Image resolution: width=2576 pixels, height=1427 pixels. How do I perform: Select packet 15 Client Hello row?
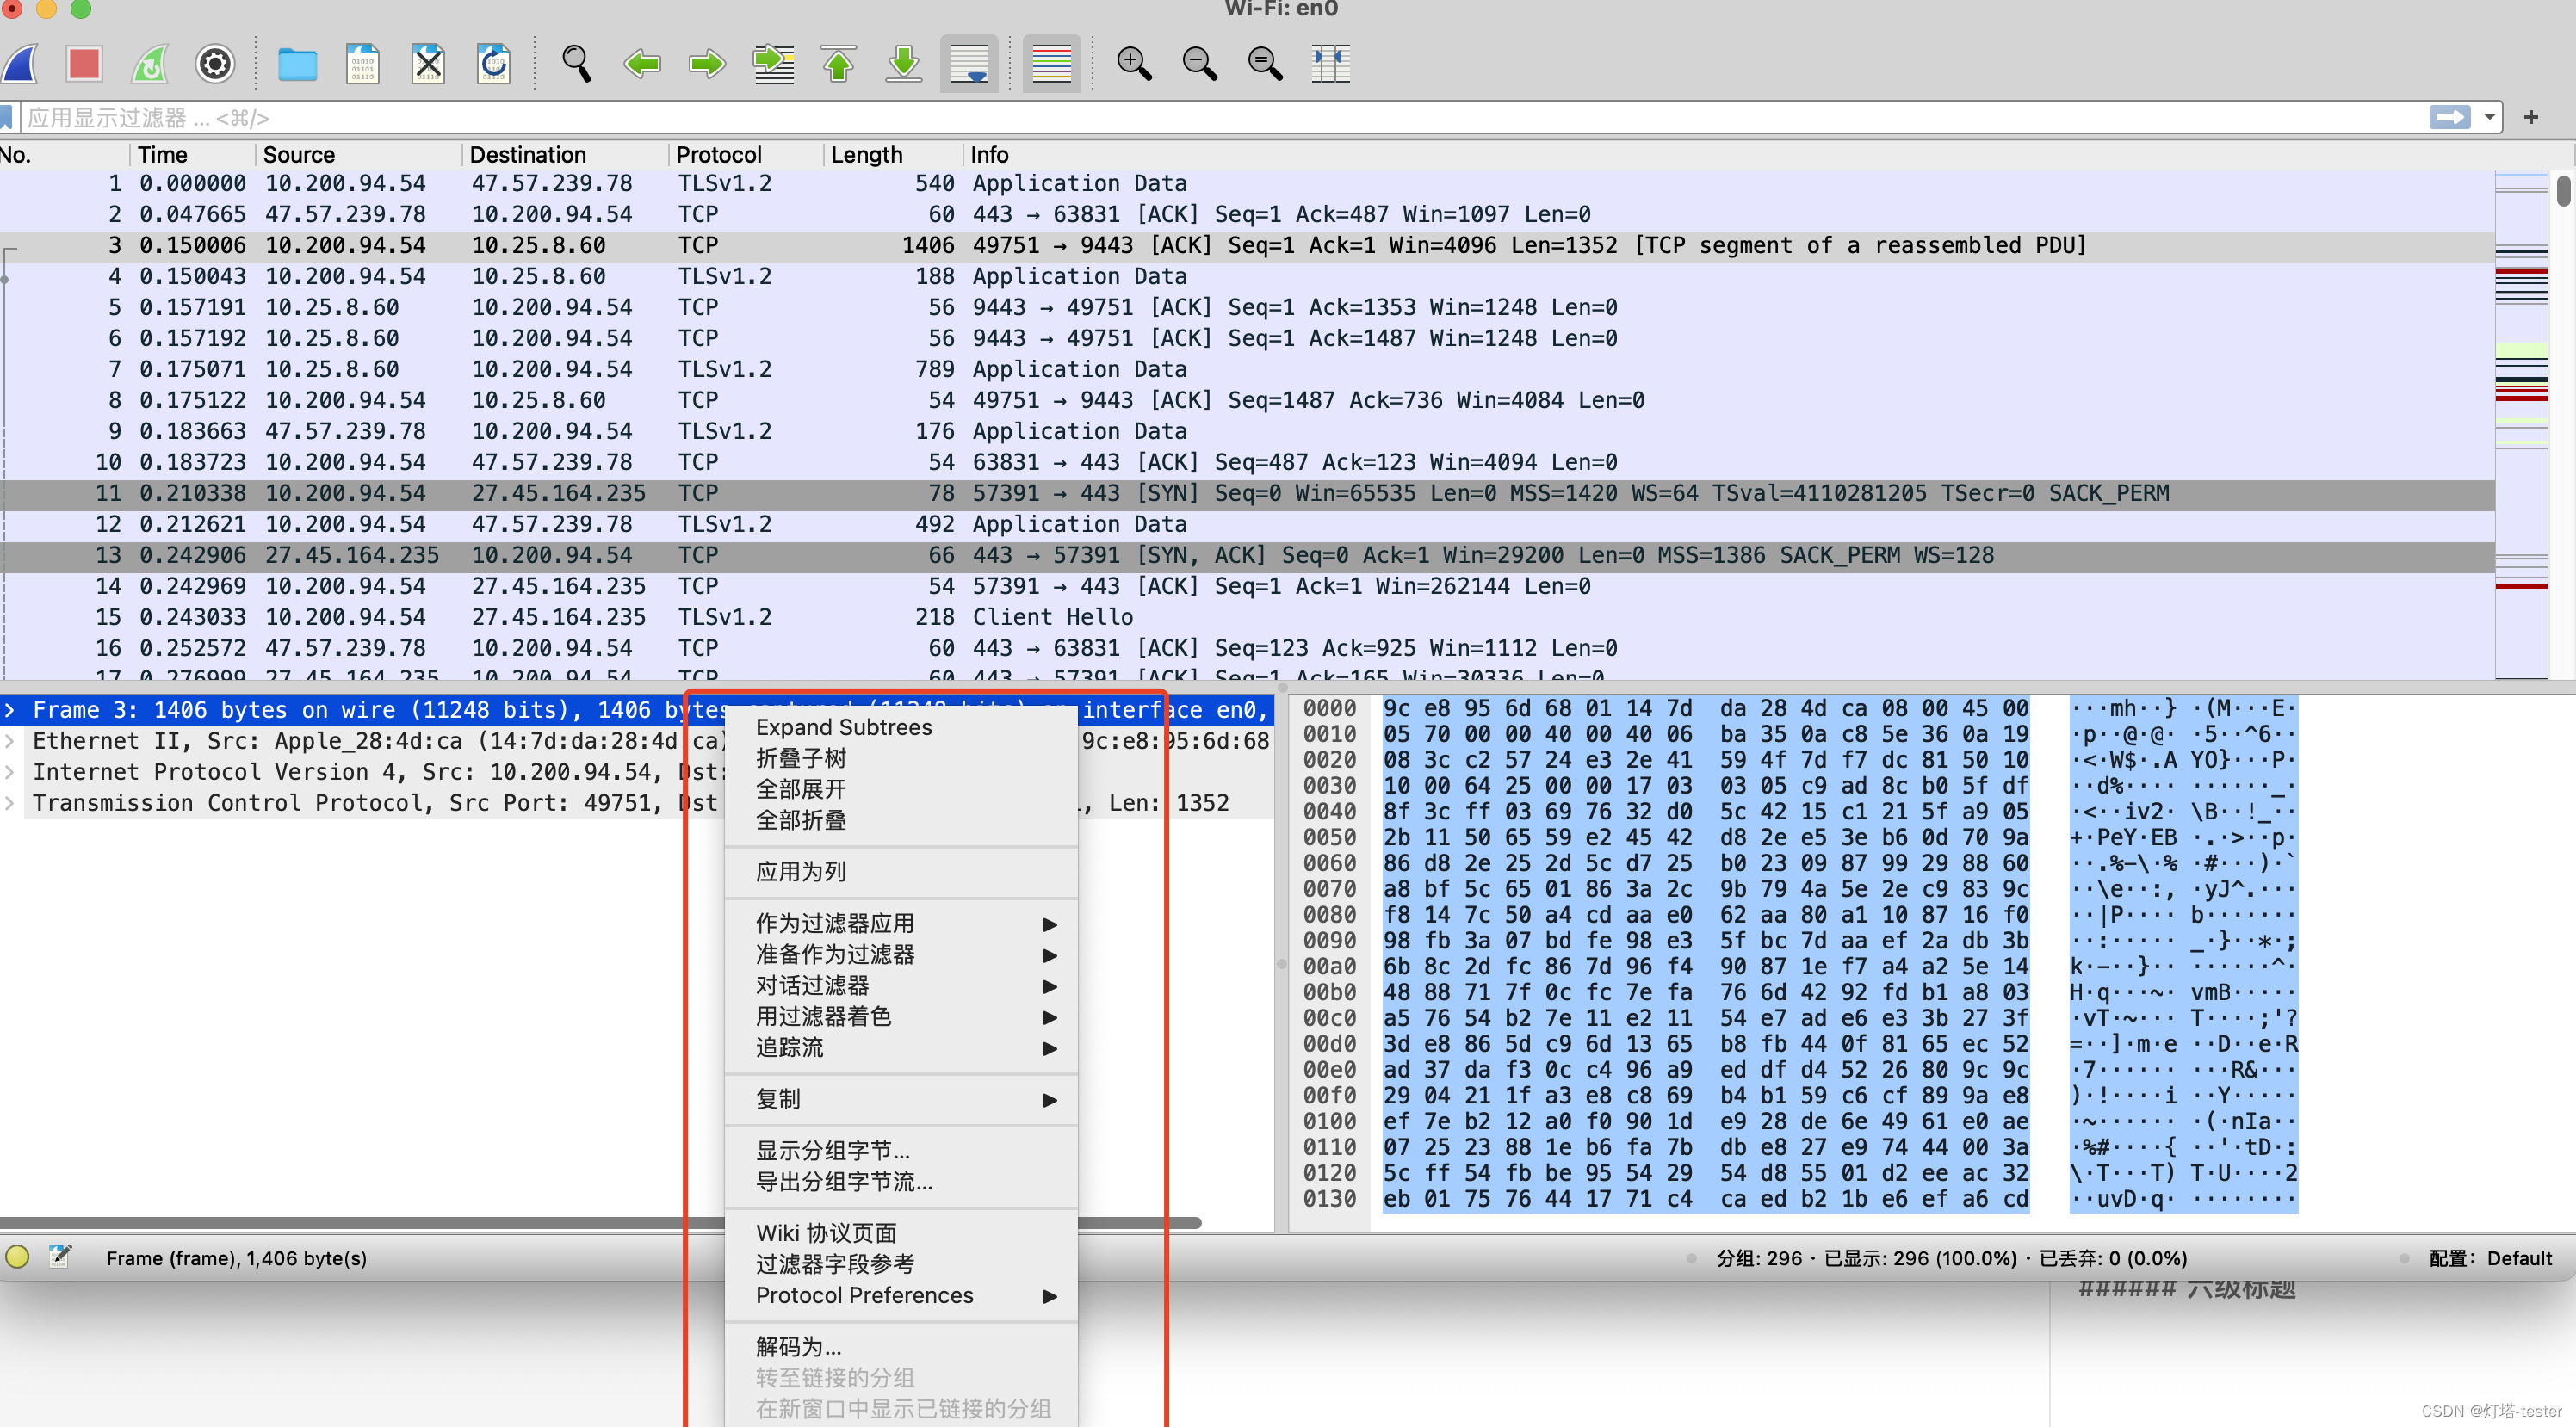click(x=1247, y=618)
